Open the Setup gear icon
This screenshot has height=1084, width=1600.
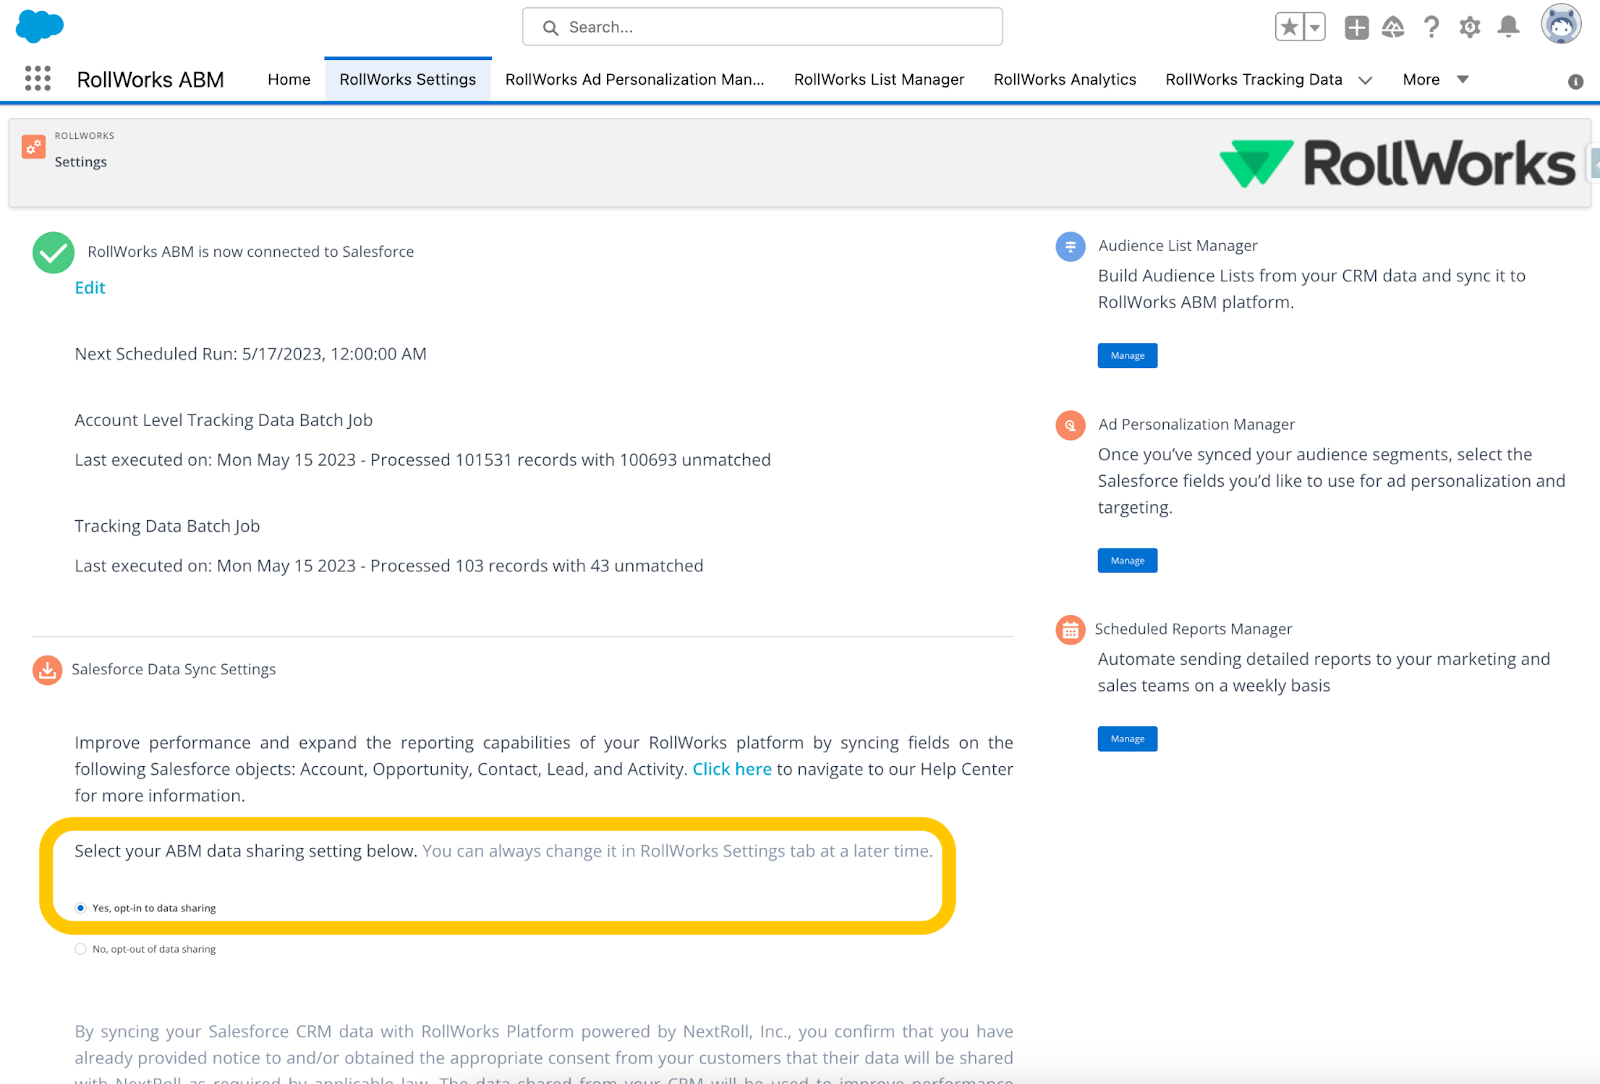pos(1469,27)
